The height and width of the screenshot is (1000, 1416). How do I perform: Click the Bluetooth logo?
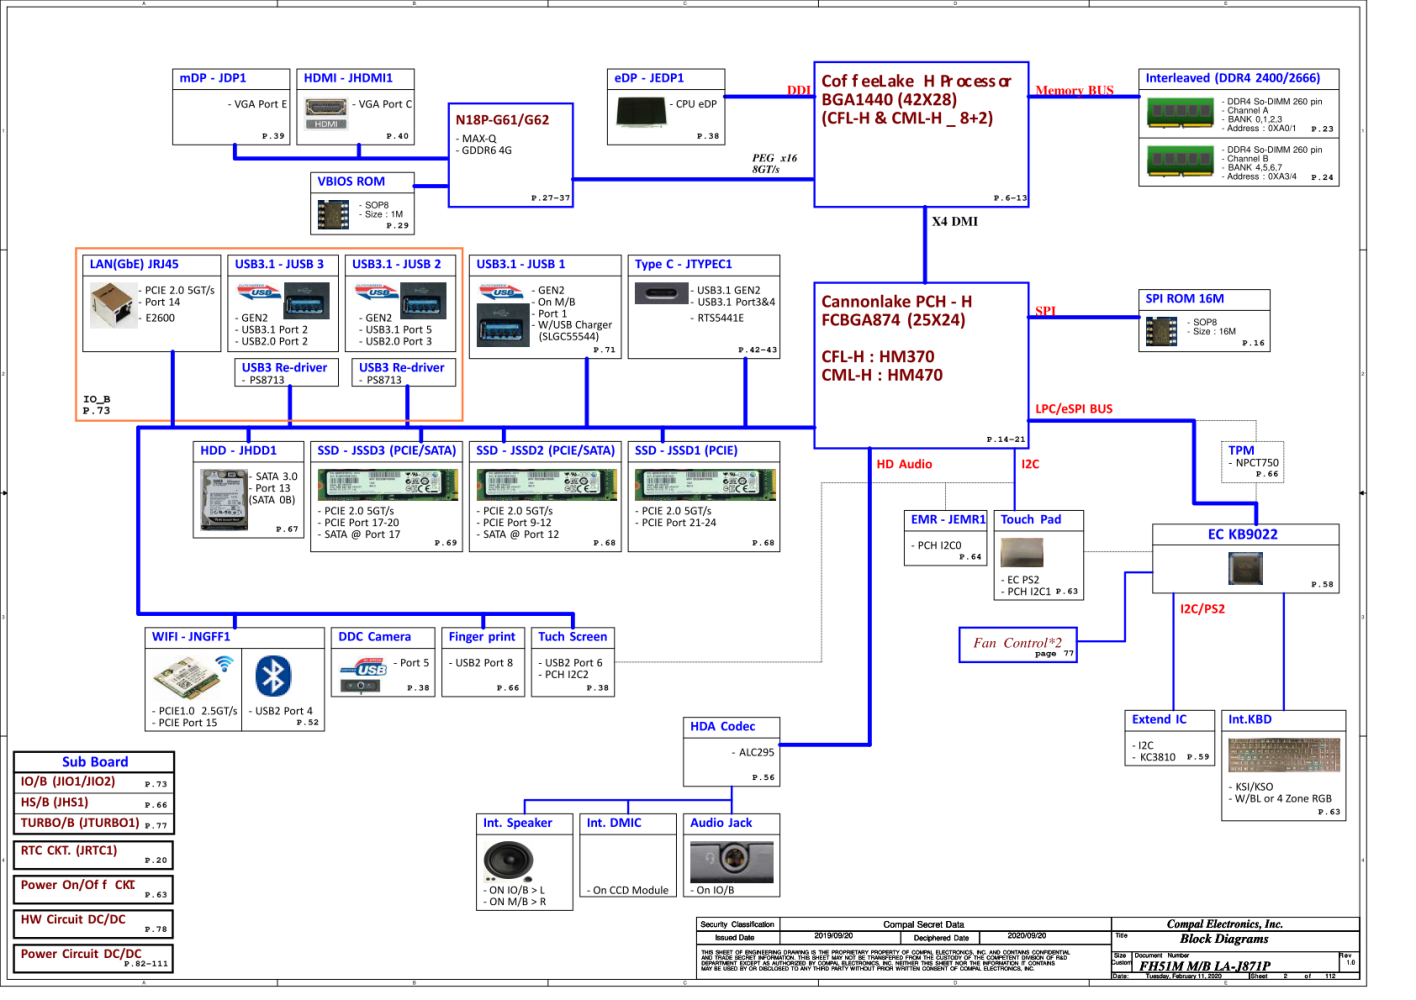coord(273,676)
